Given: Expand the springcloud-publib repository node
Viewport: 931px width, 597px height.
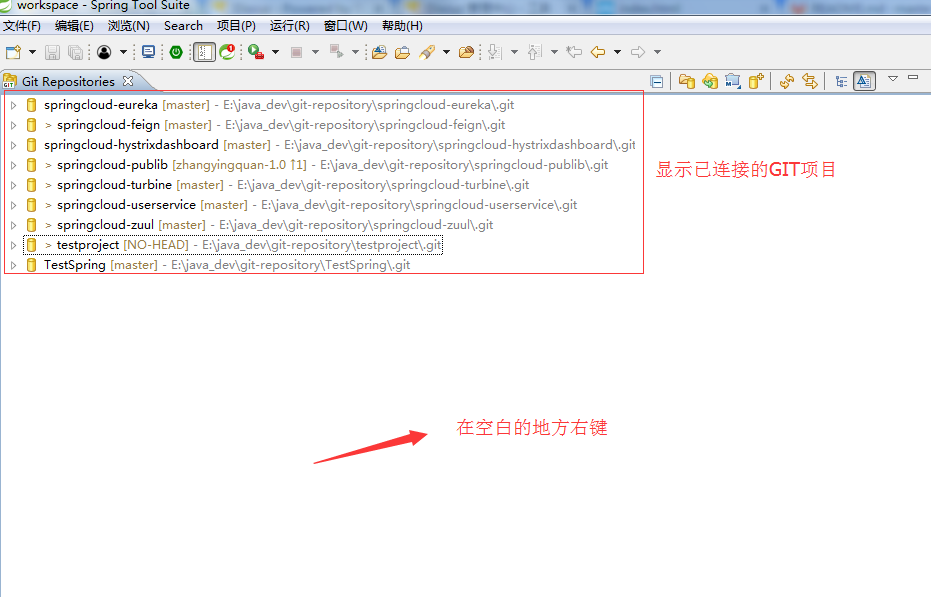Looking at the screenshot, I should [13, 165].
